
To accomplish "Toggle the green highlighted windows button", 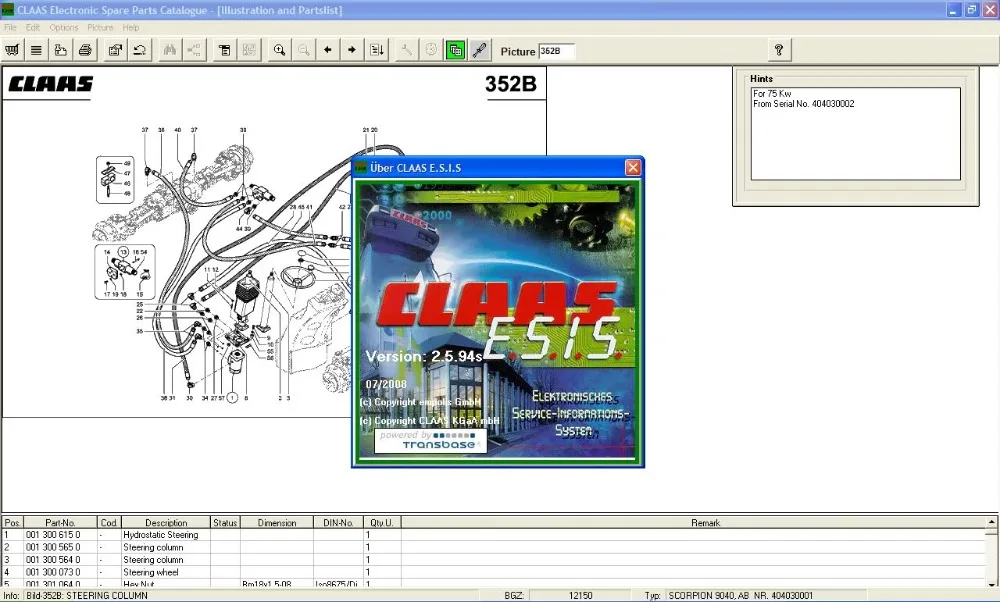I will pos(455,50).
